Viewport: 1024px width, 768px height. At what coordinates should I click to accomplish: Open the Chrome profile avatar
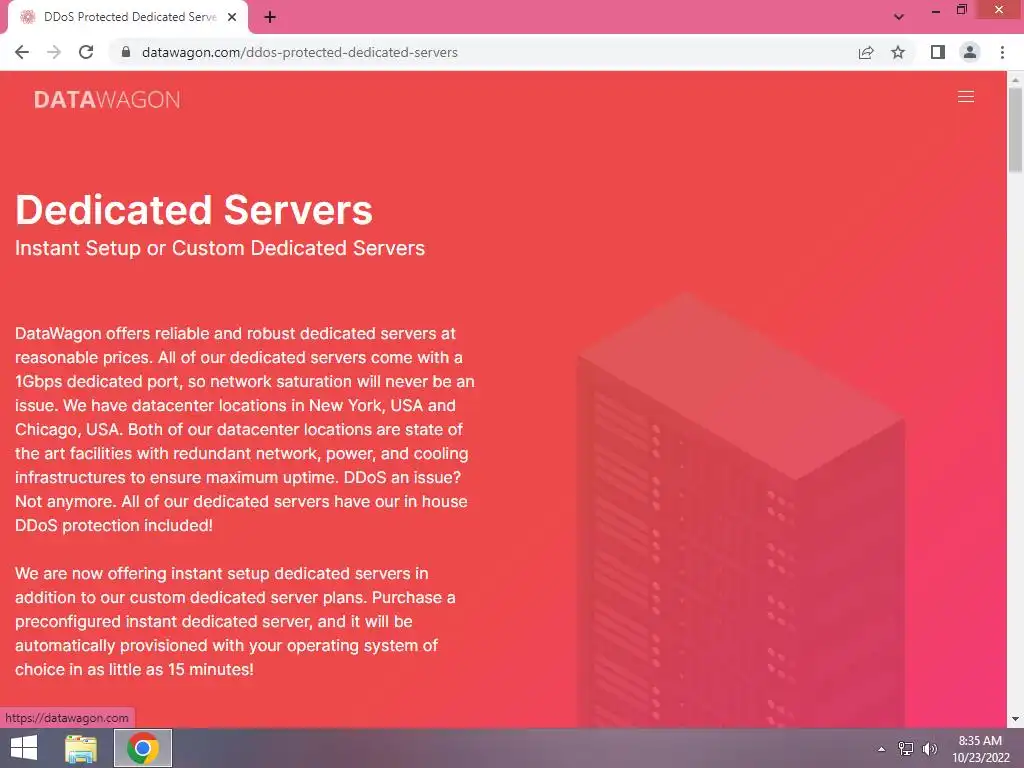pyautogui.click(x=970, y=52)
